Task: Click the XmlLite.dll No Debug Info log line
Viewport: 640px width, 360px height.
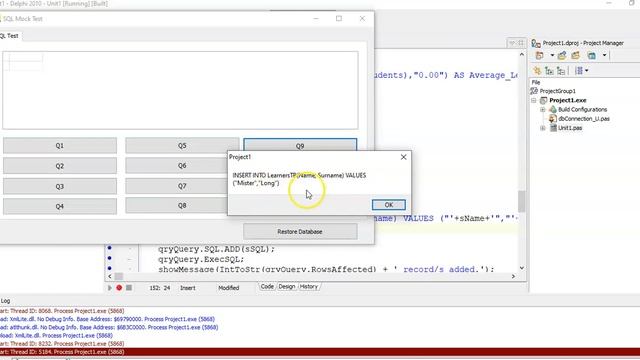Action: [107, 319]
